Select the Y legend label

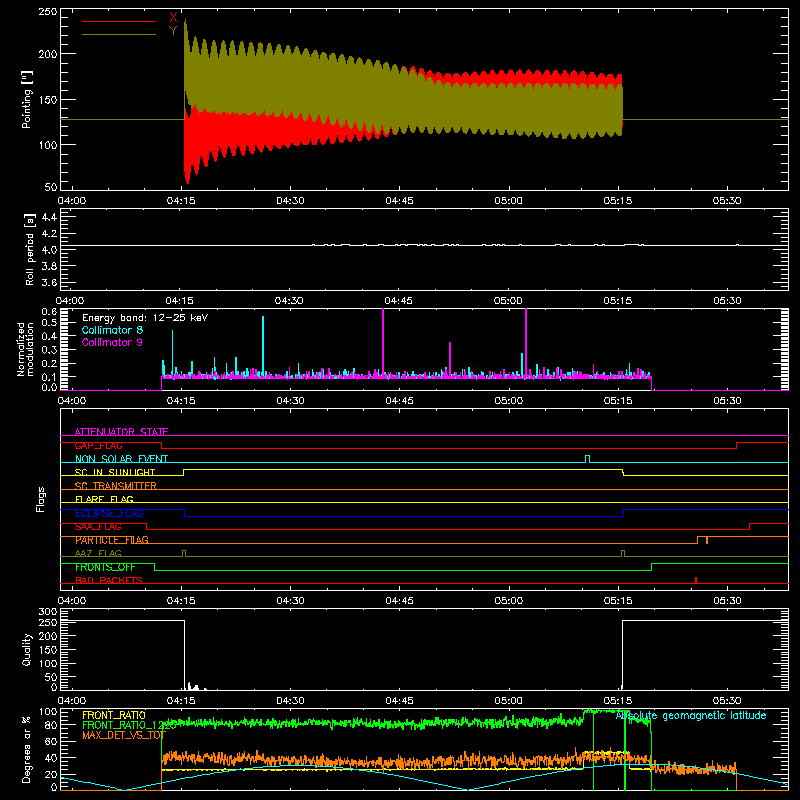tap(173, 31)
